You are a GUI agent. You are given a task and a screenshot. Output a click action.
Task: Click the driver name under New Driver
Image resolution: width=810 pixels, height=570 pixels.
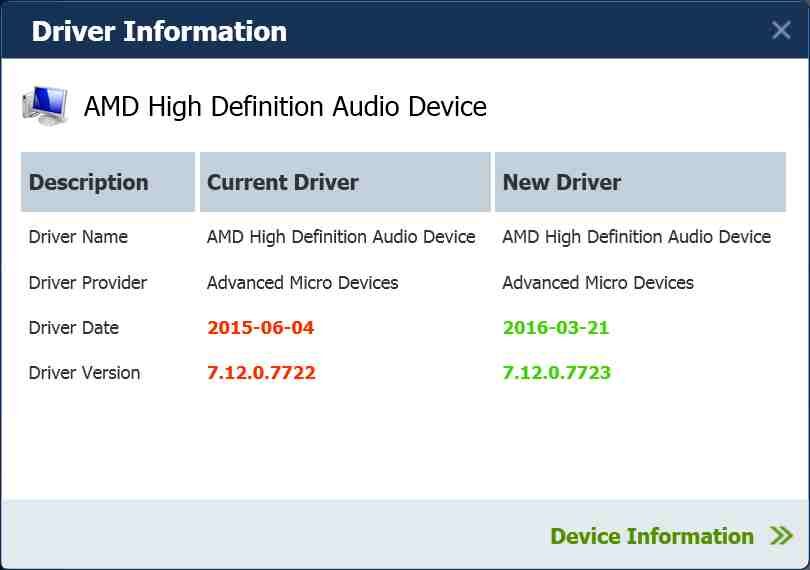click(636, 237)
